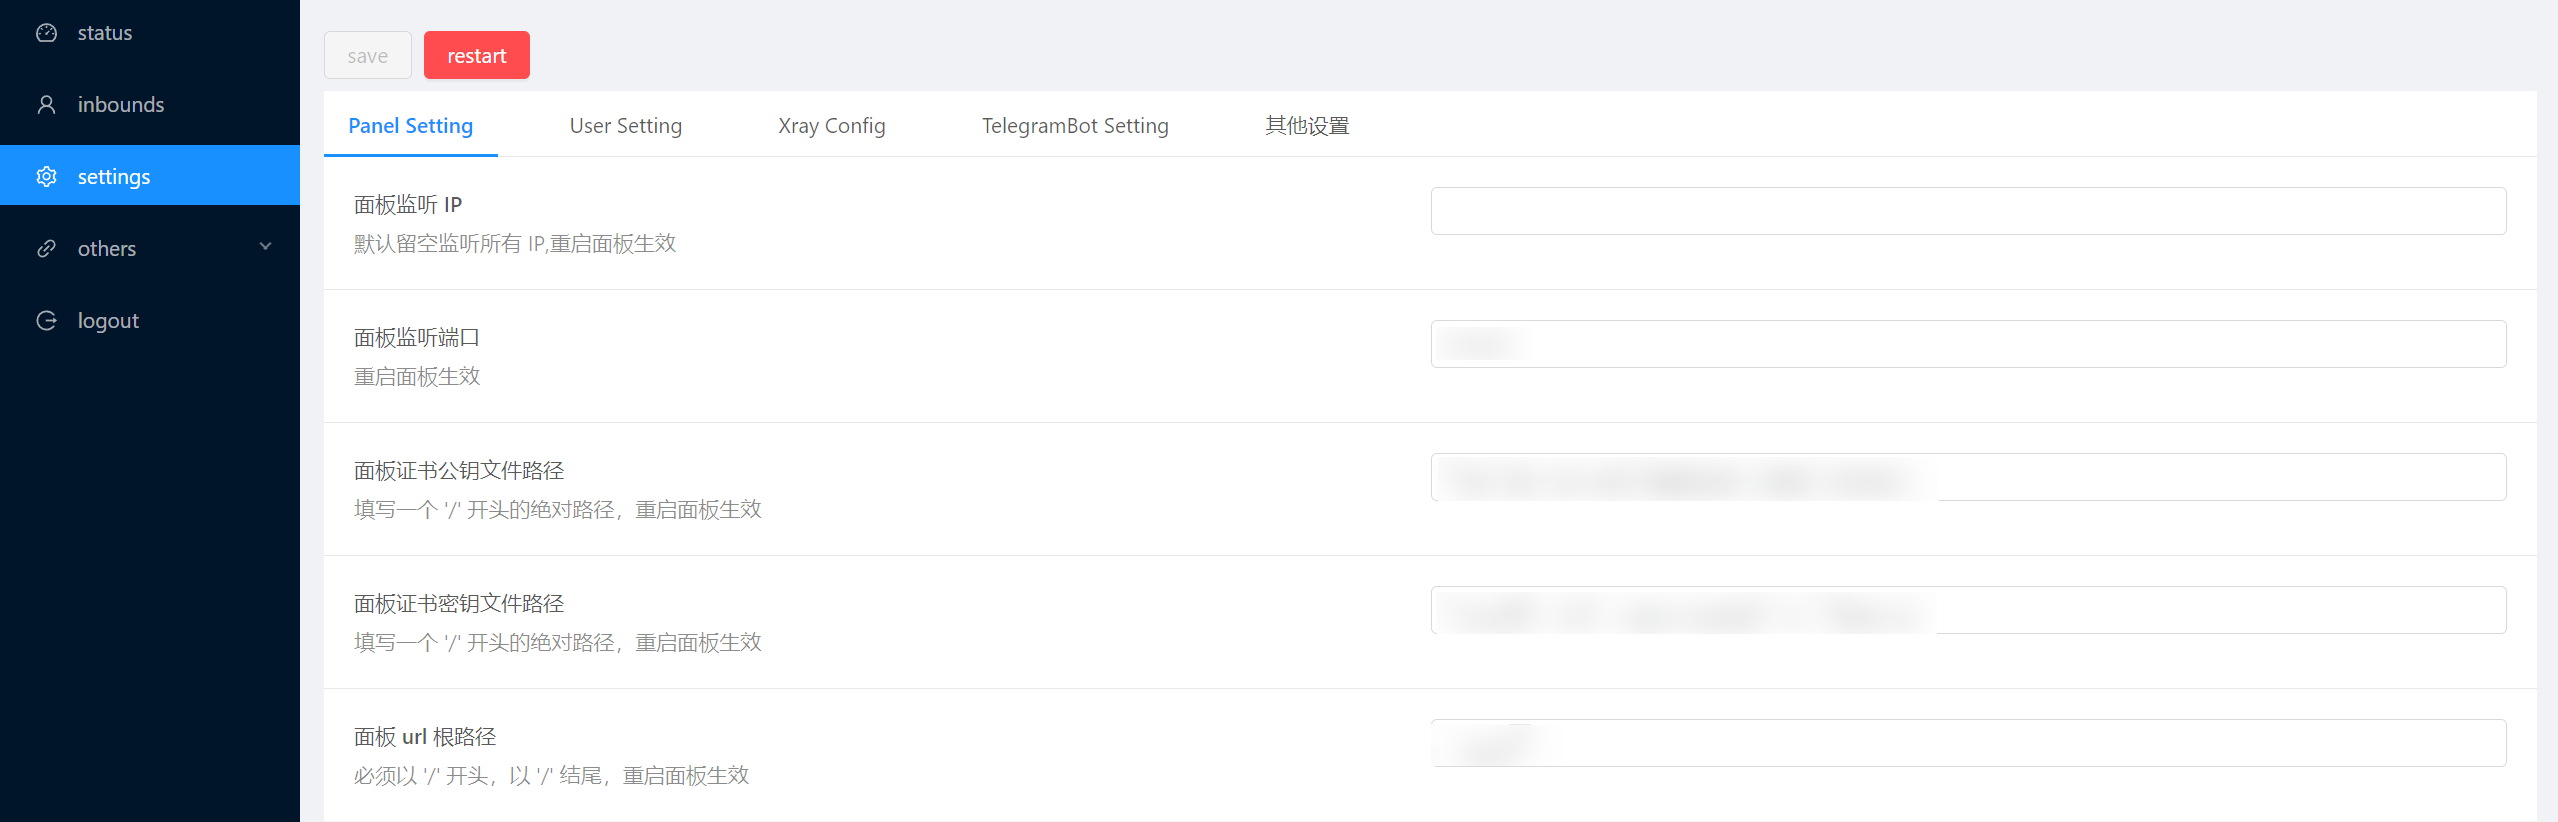Click the inbounds user icon
The height and width of the screenshot is (822, 2558).
click(x=46, y=105)
